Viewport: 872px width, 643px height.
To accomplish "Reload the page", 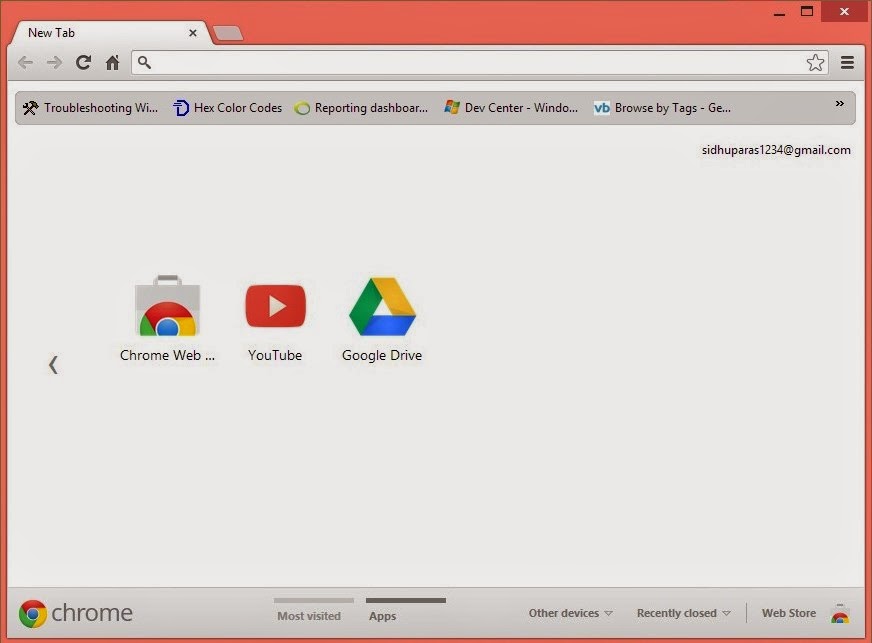I will pyautogui.click(x=83, y=62).
